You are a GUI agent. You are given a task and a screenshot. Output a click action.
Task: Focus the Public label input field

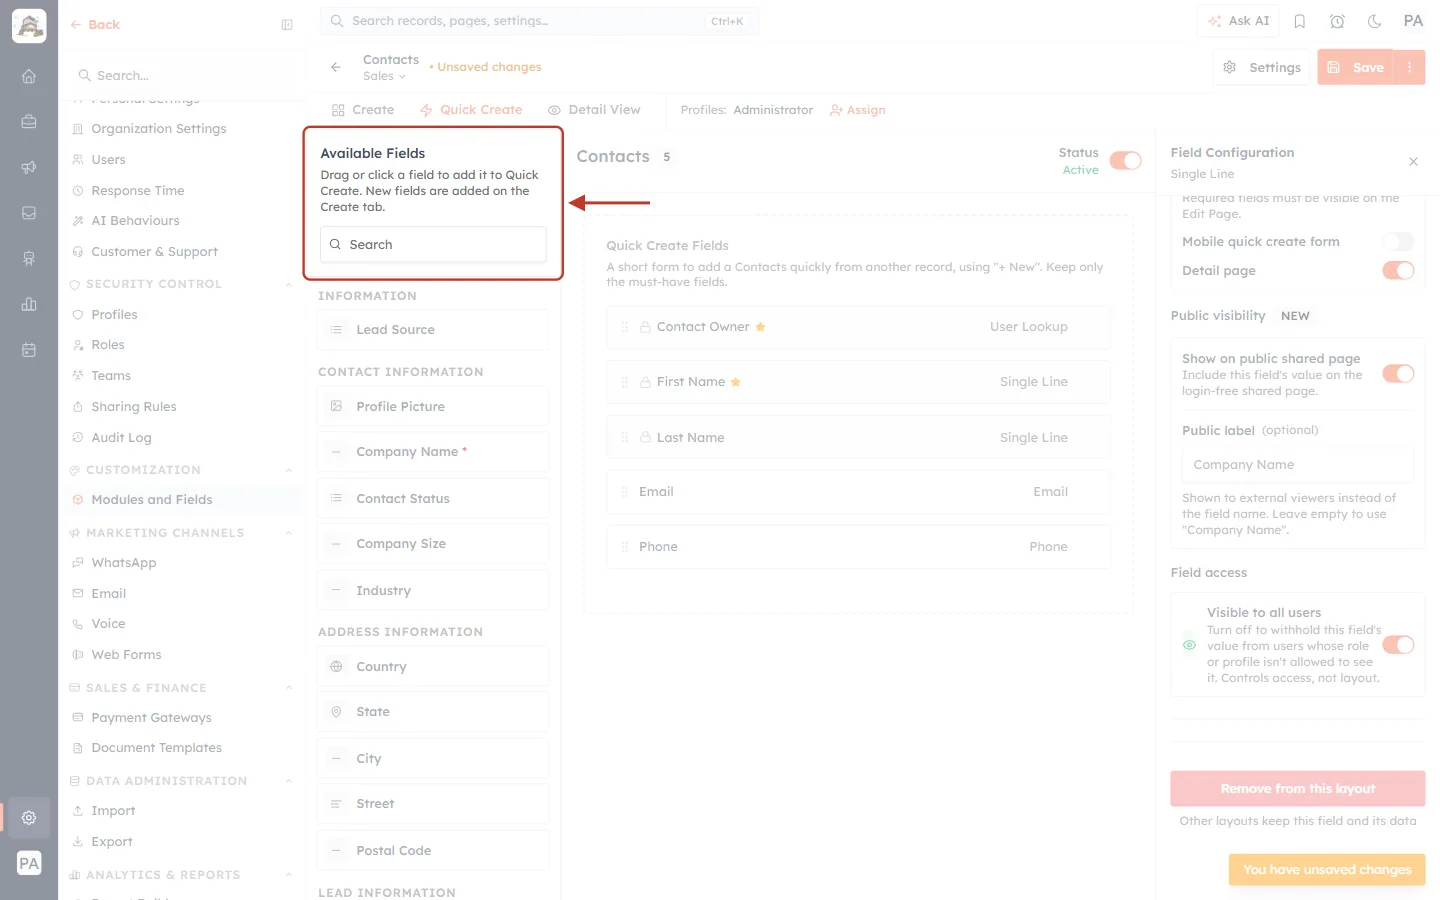coord(1298,465)
